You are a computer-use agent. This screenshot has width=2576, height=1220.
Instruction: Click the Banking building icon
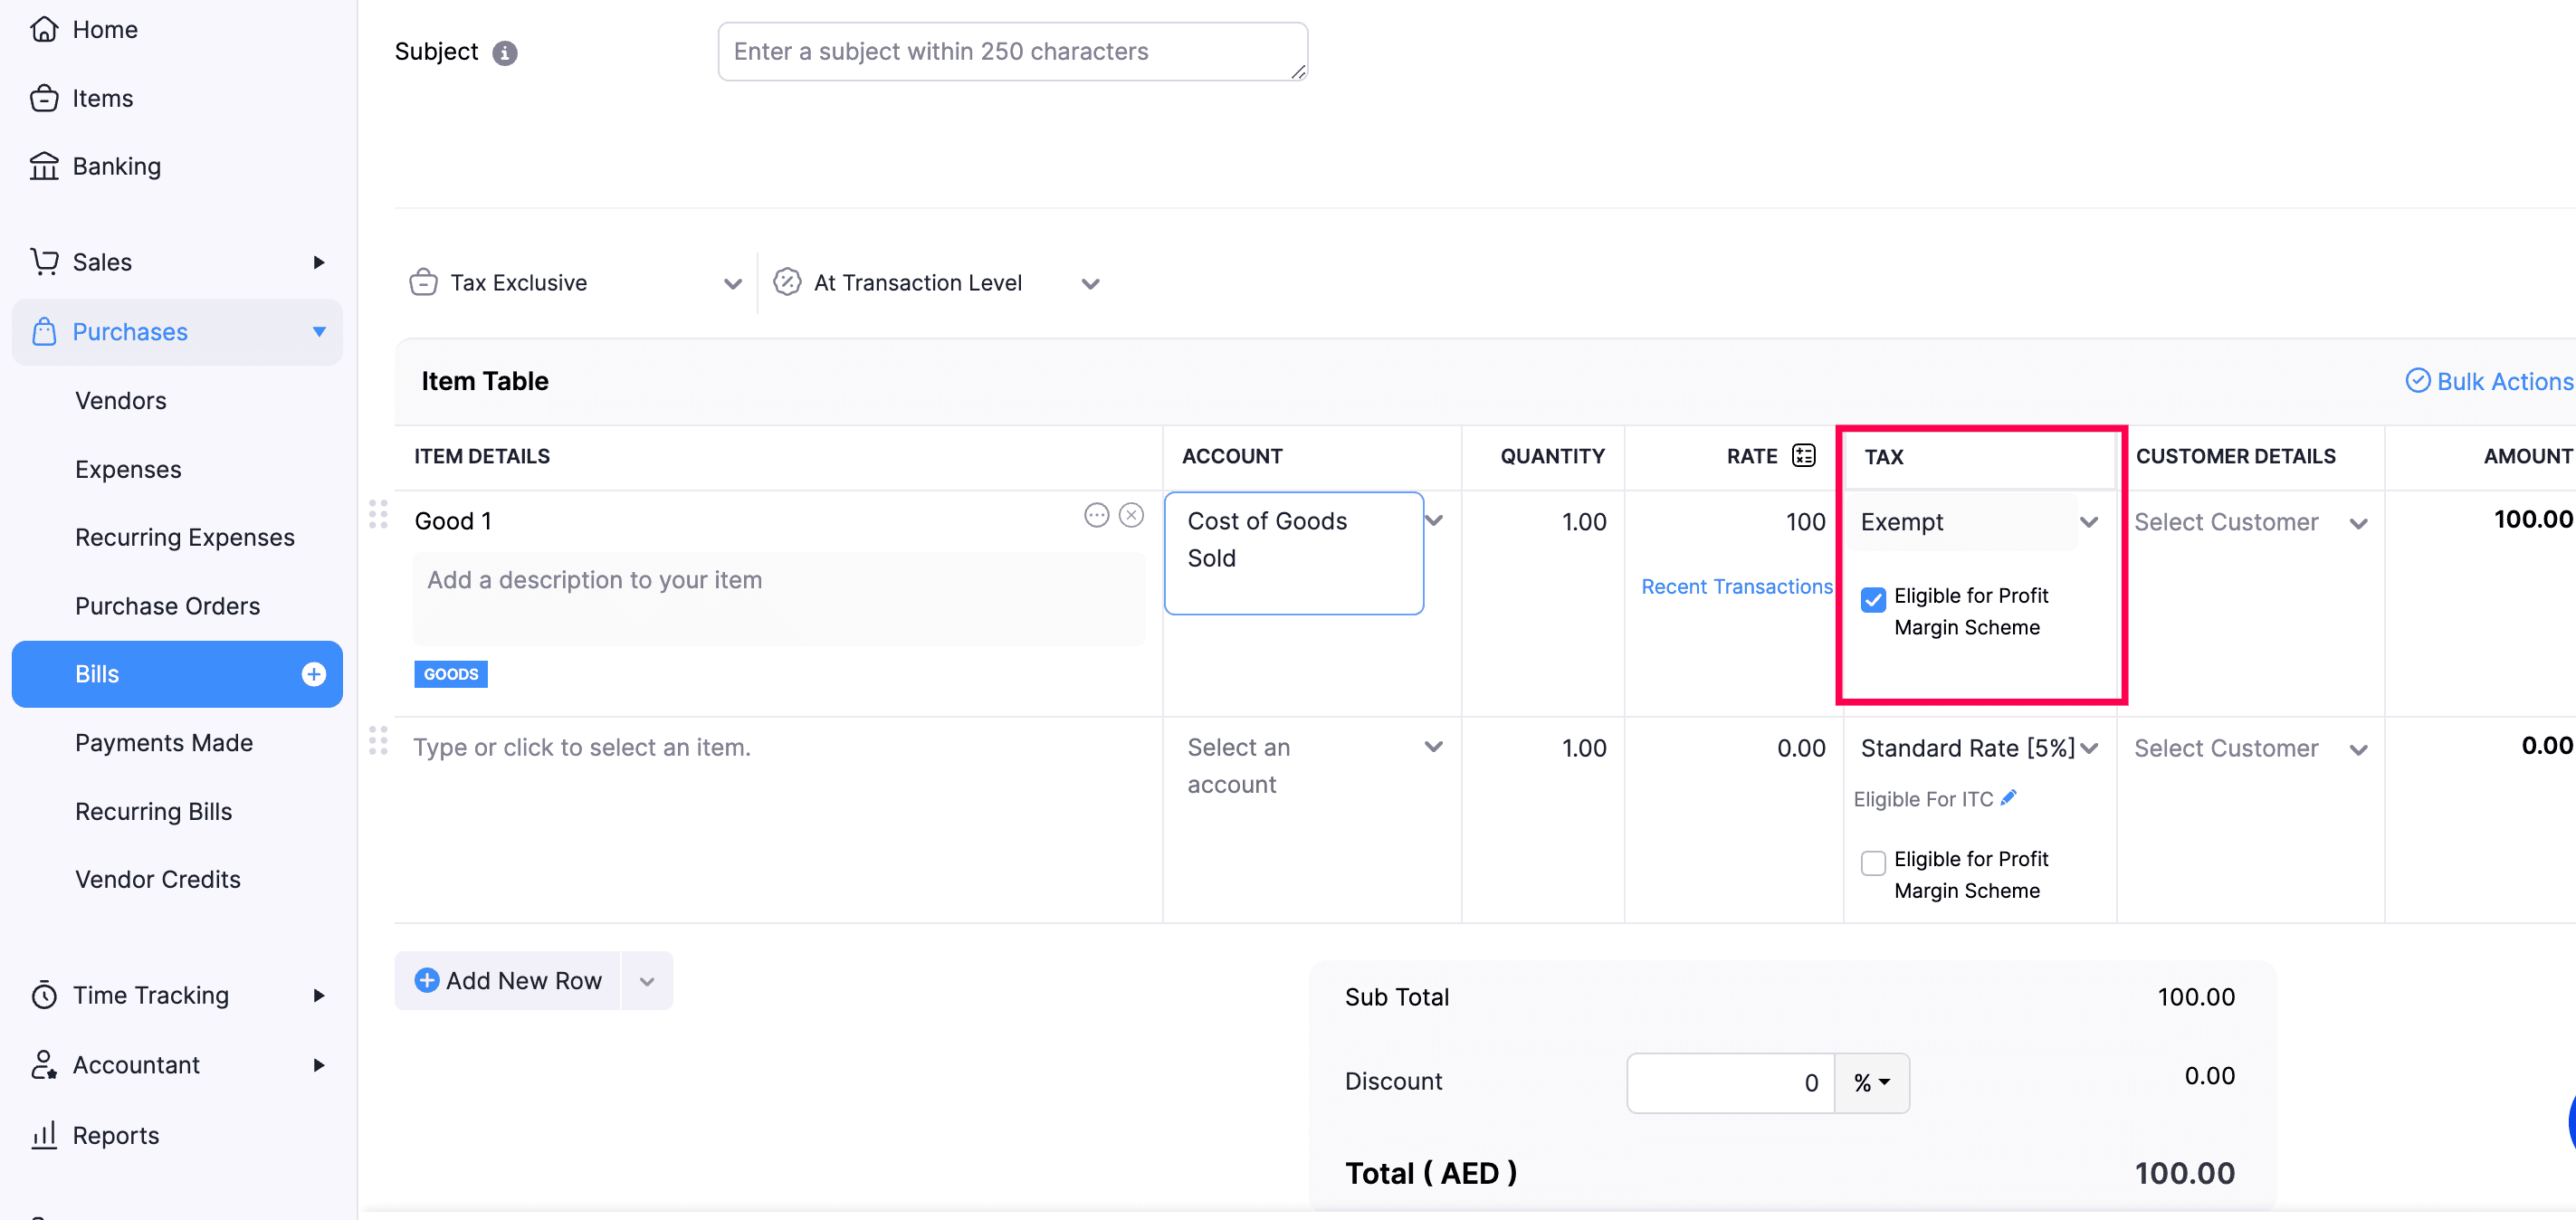click(44, 166)
